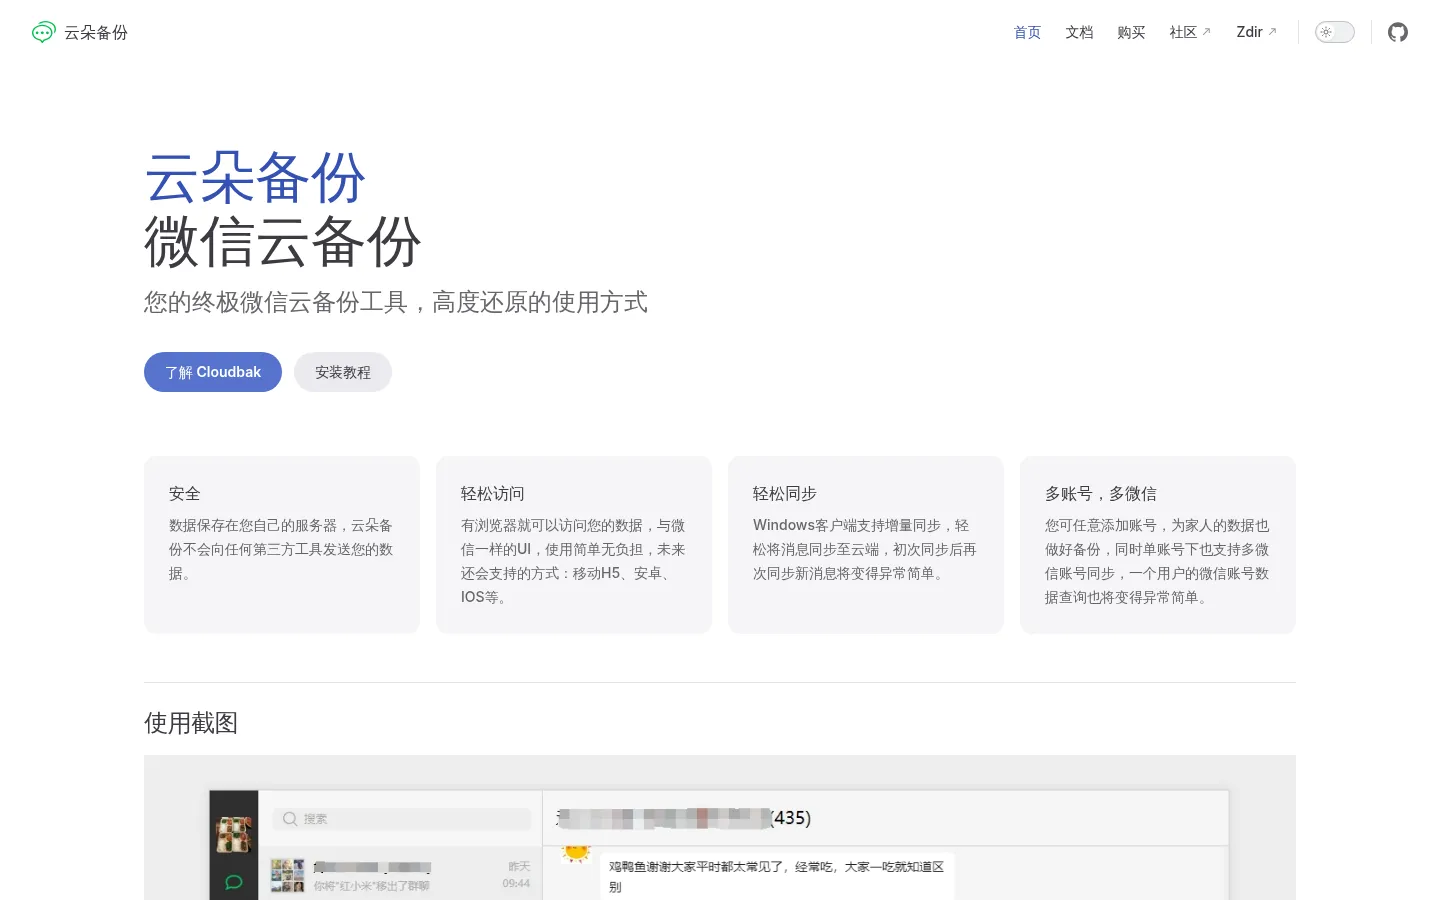Click the chat bubble icon in screenshot sidebar
The image size is (1440, 900).
234,882
